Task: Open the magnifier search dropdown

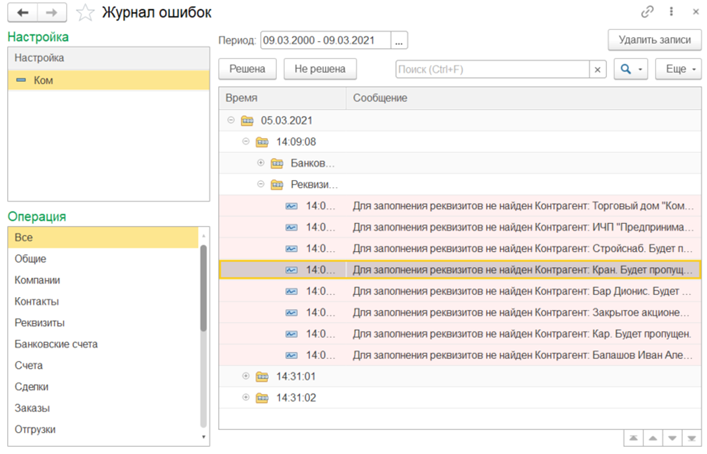Action: point(631,69)
